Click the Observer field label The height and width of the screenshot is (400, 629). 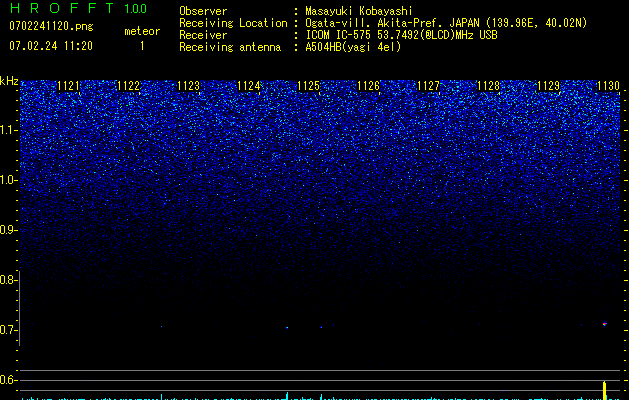pyautogui.click(x=203, y=11)
